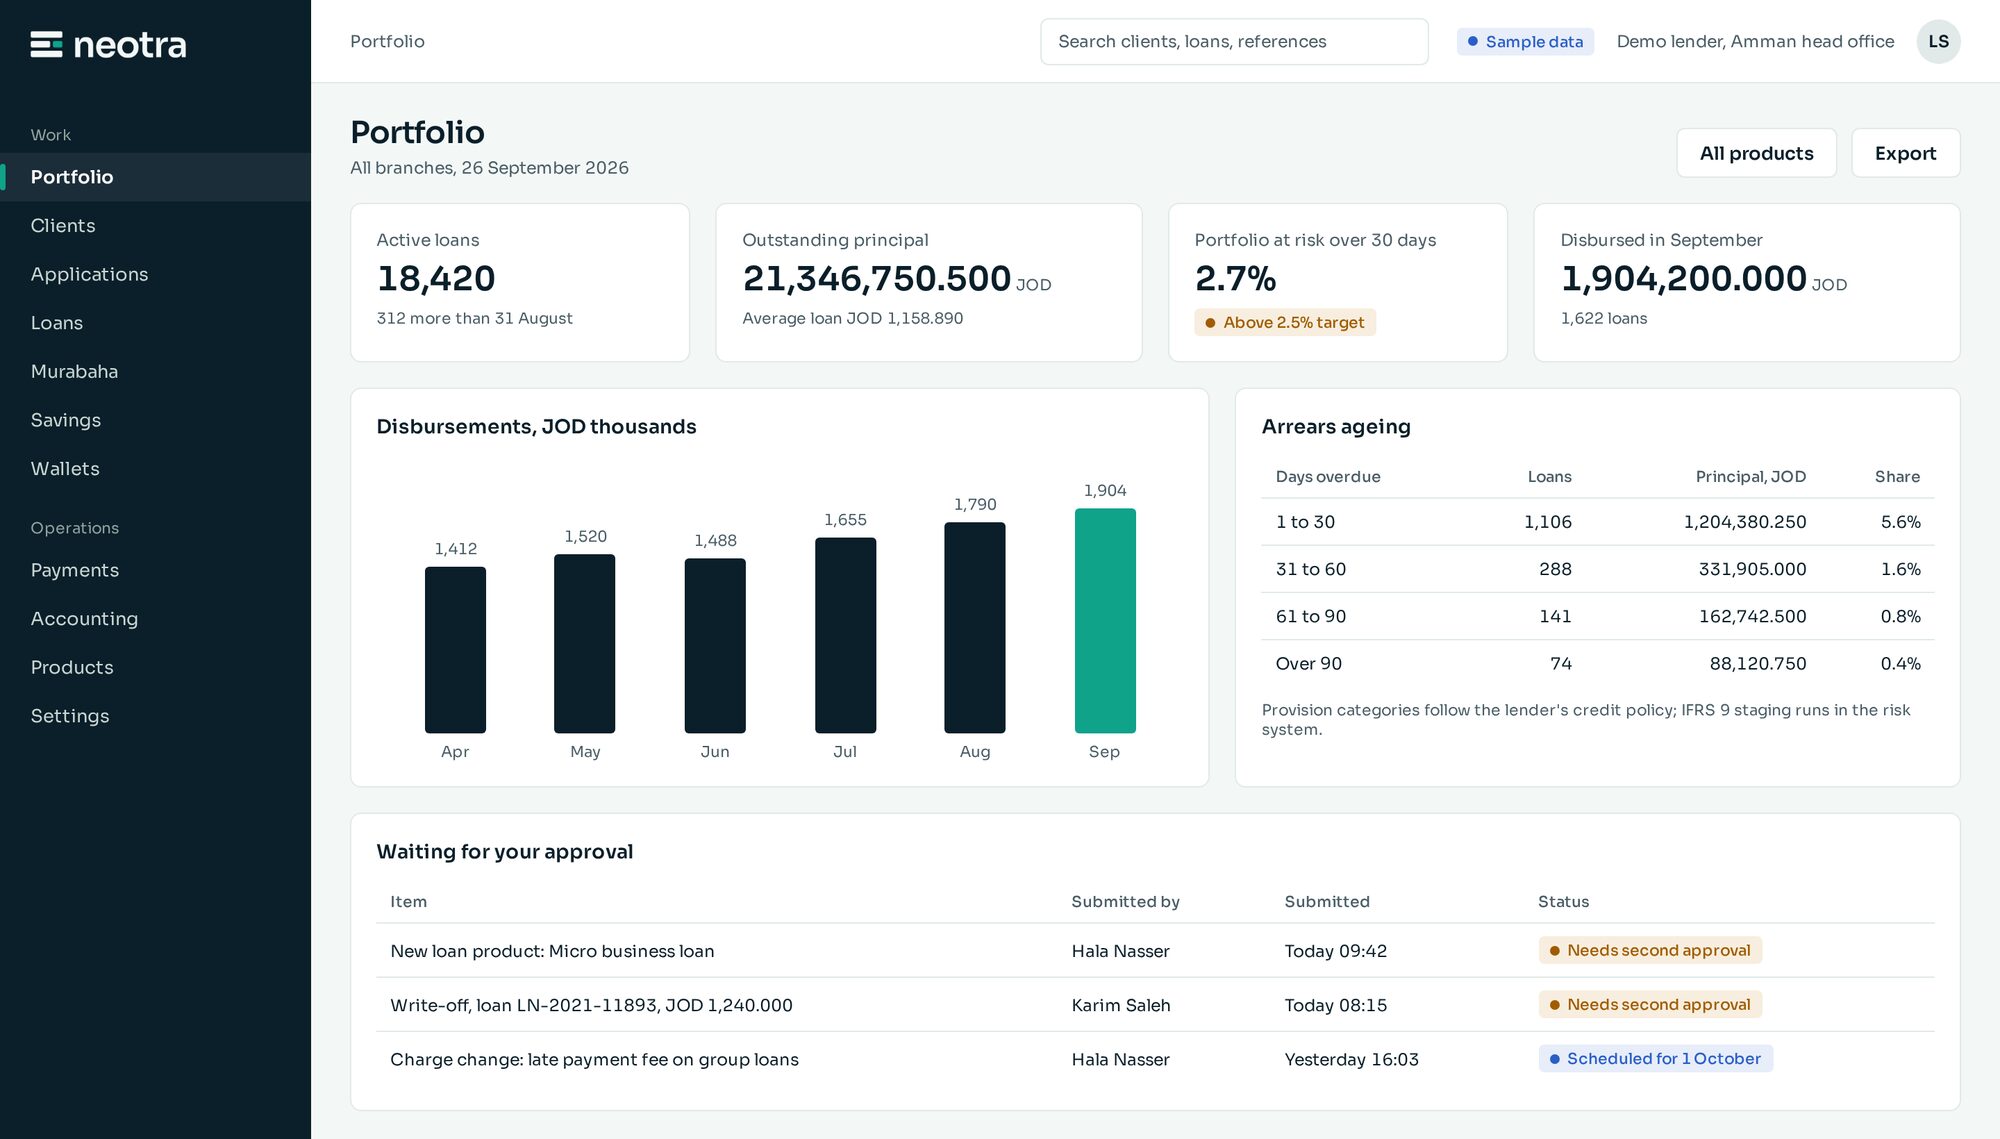The width and height of the screenshot is (2000, 1139).
Task: Open the LS user avatar
Action: [x=1938, y=41]
